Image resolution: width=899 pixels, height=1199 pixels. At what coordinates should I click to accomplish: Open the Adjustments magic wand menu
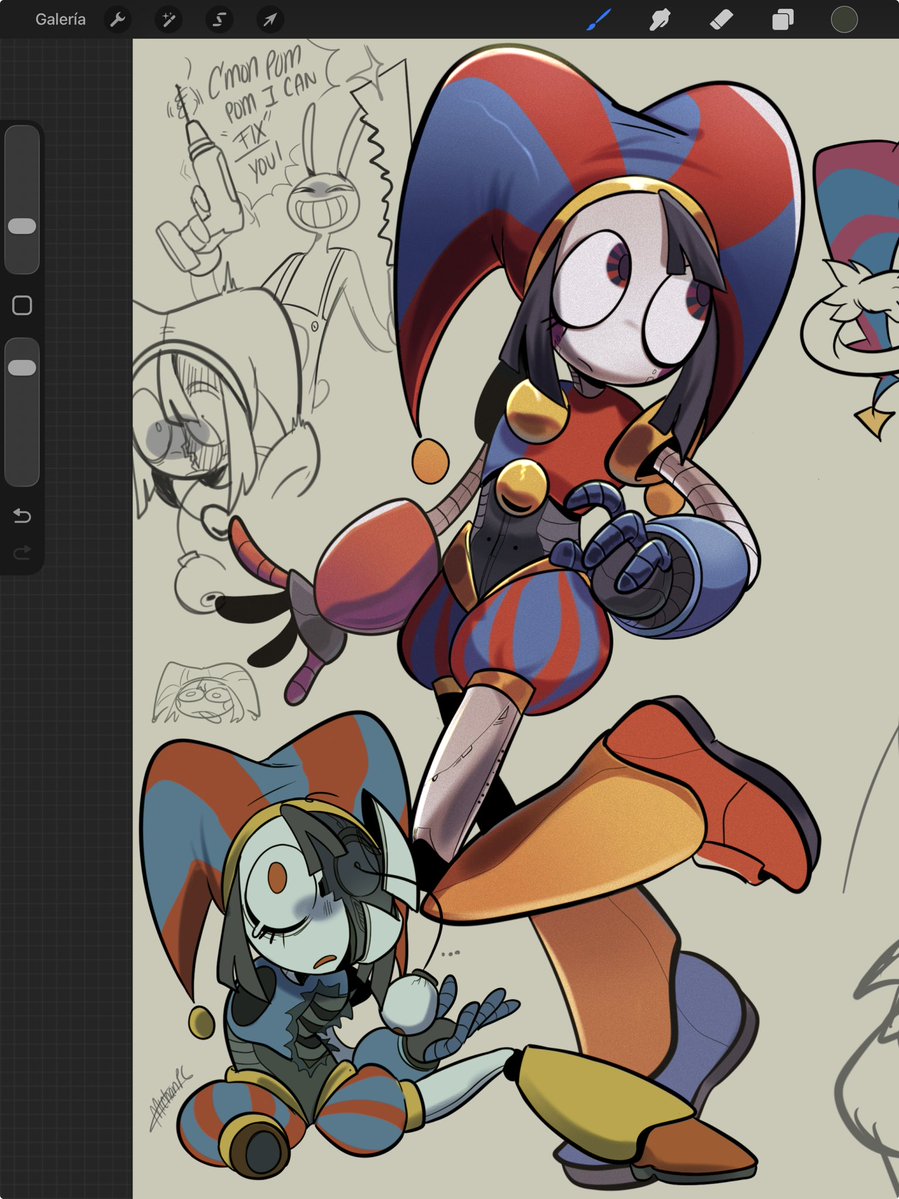168,20
